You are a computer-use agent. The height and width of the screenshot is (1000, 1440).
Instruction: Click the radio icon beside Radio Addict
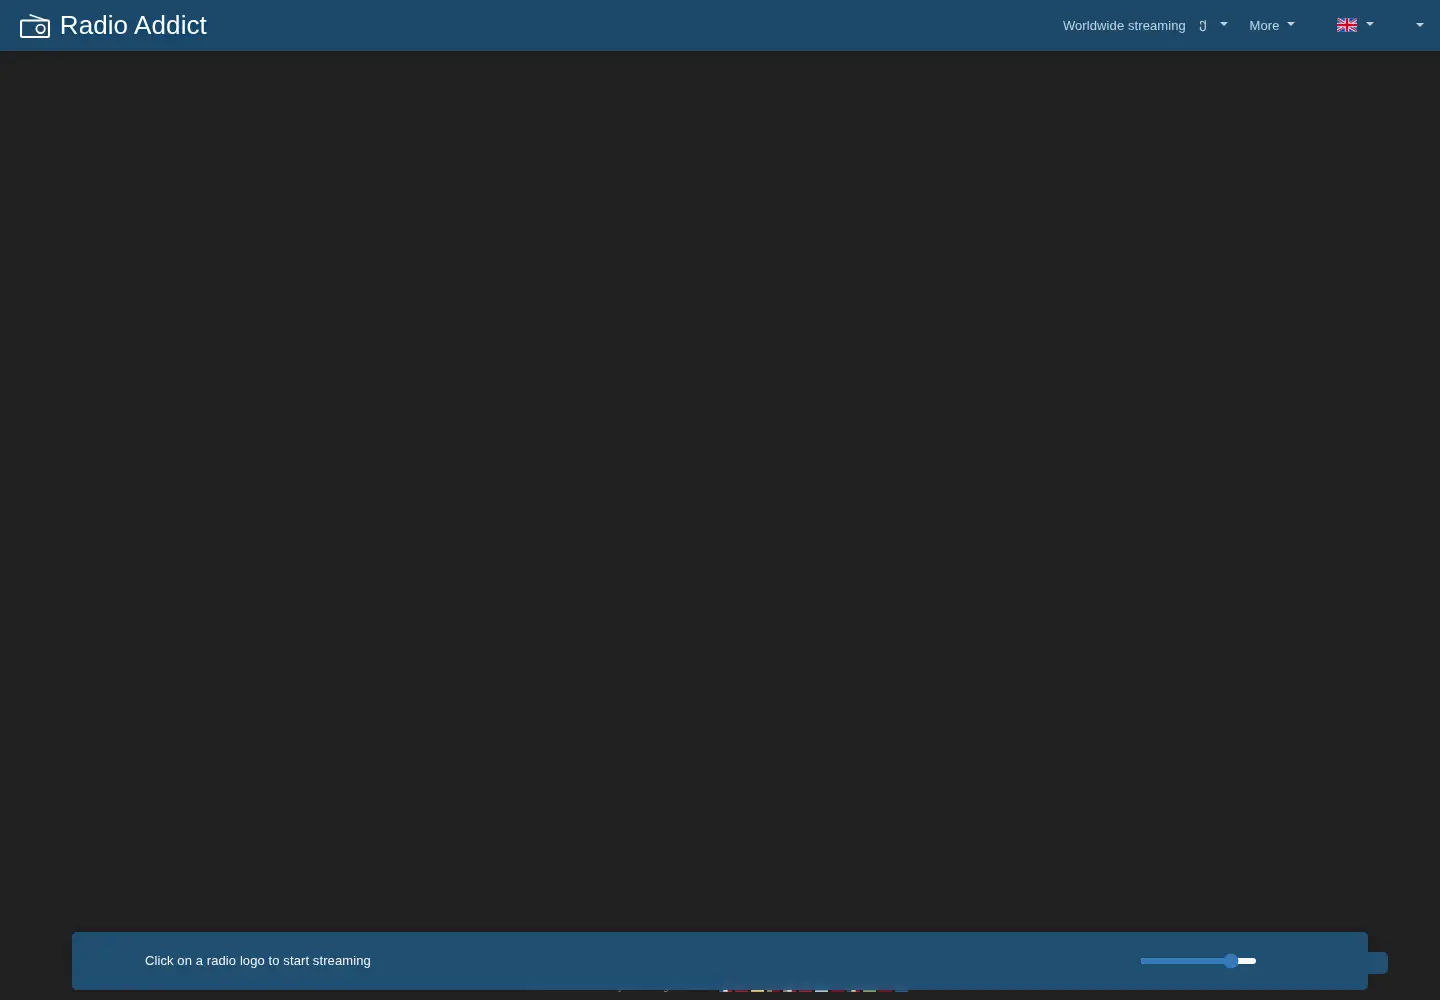tap(35, 26)
